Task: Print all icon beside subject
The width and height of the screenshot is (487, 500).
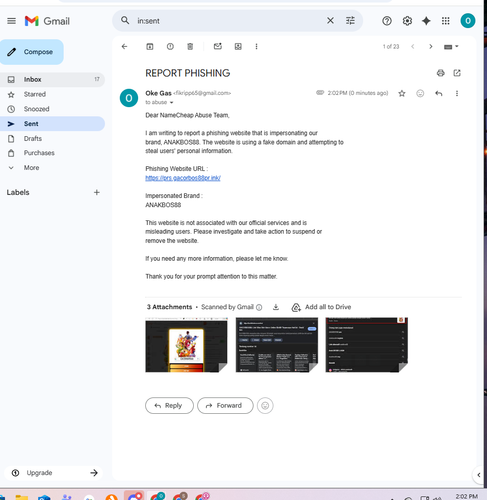Action: (x=441, y=73)
